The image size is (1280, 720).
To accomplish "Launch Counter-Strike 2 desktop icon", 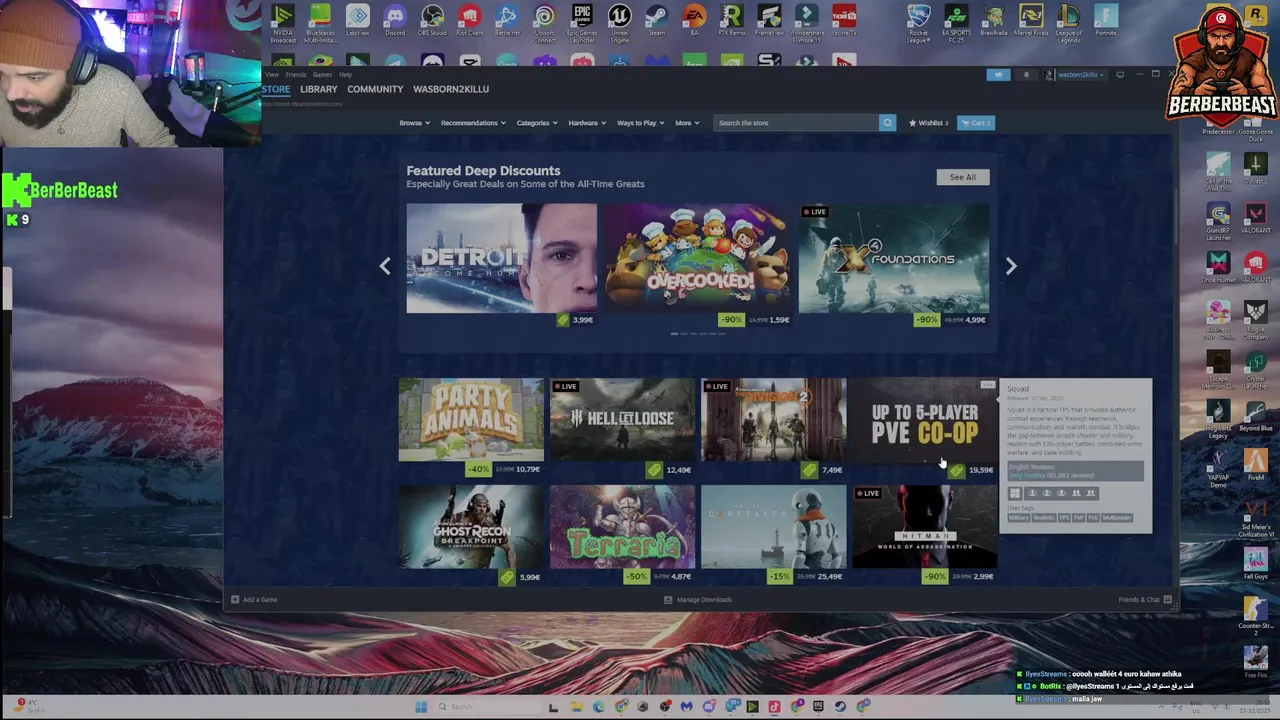I will point(1255,616).
